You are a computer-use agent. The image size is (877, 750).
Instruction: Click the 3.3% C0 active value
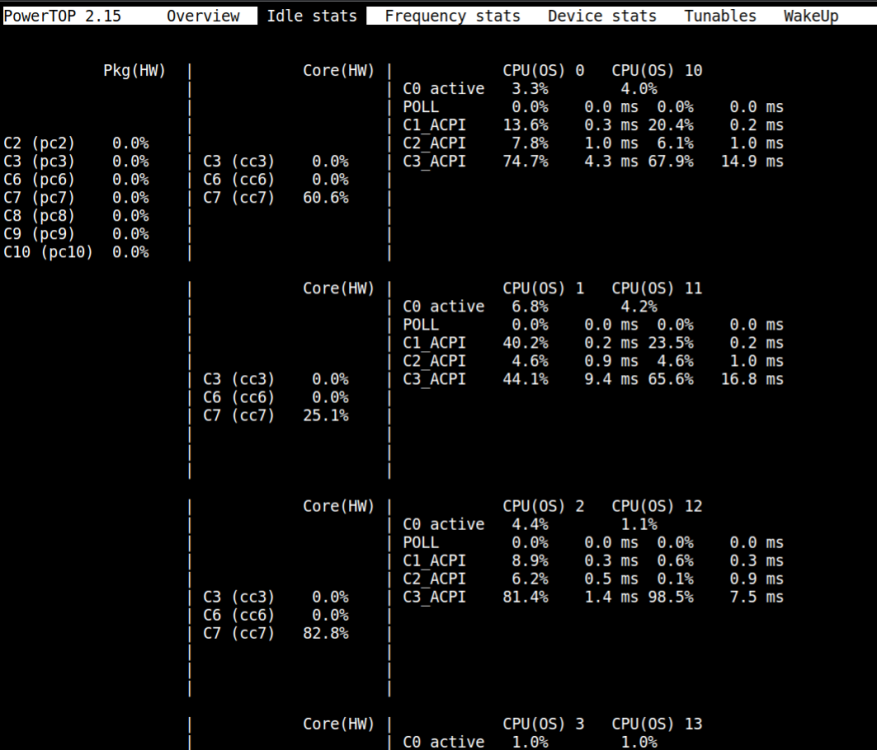tap(530, 89)
